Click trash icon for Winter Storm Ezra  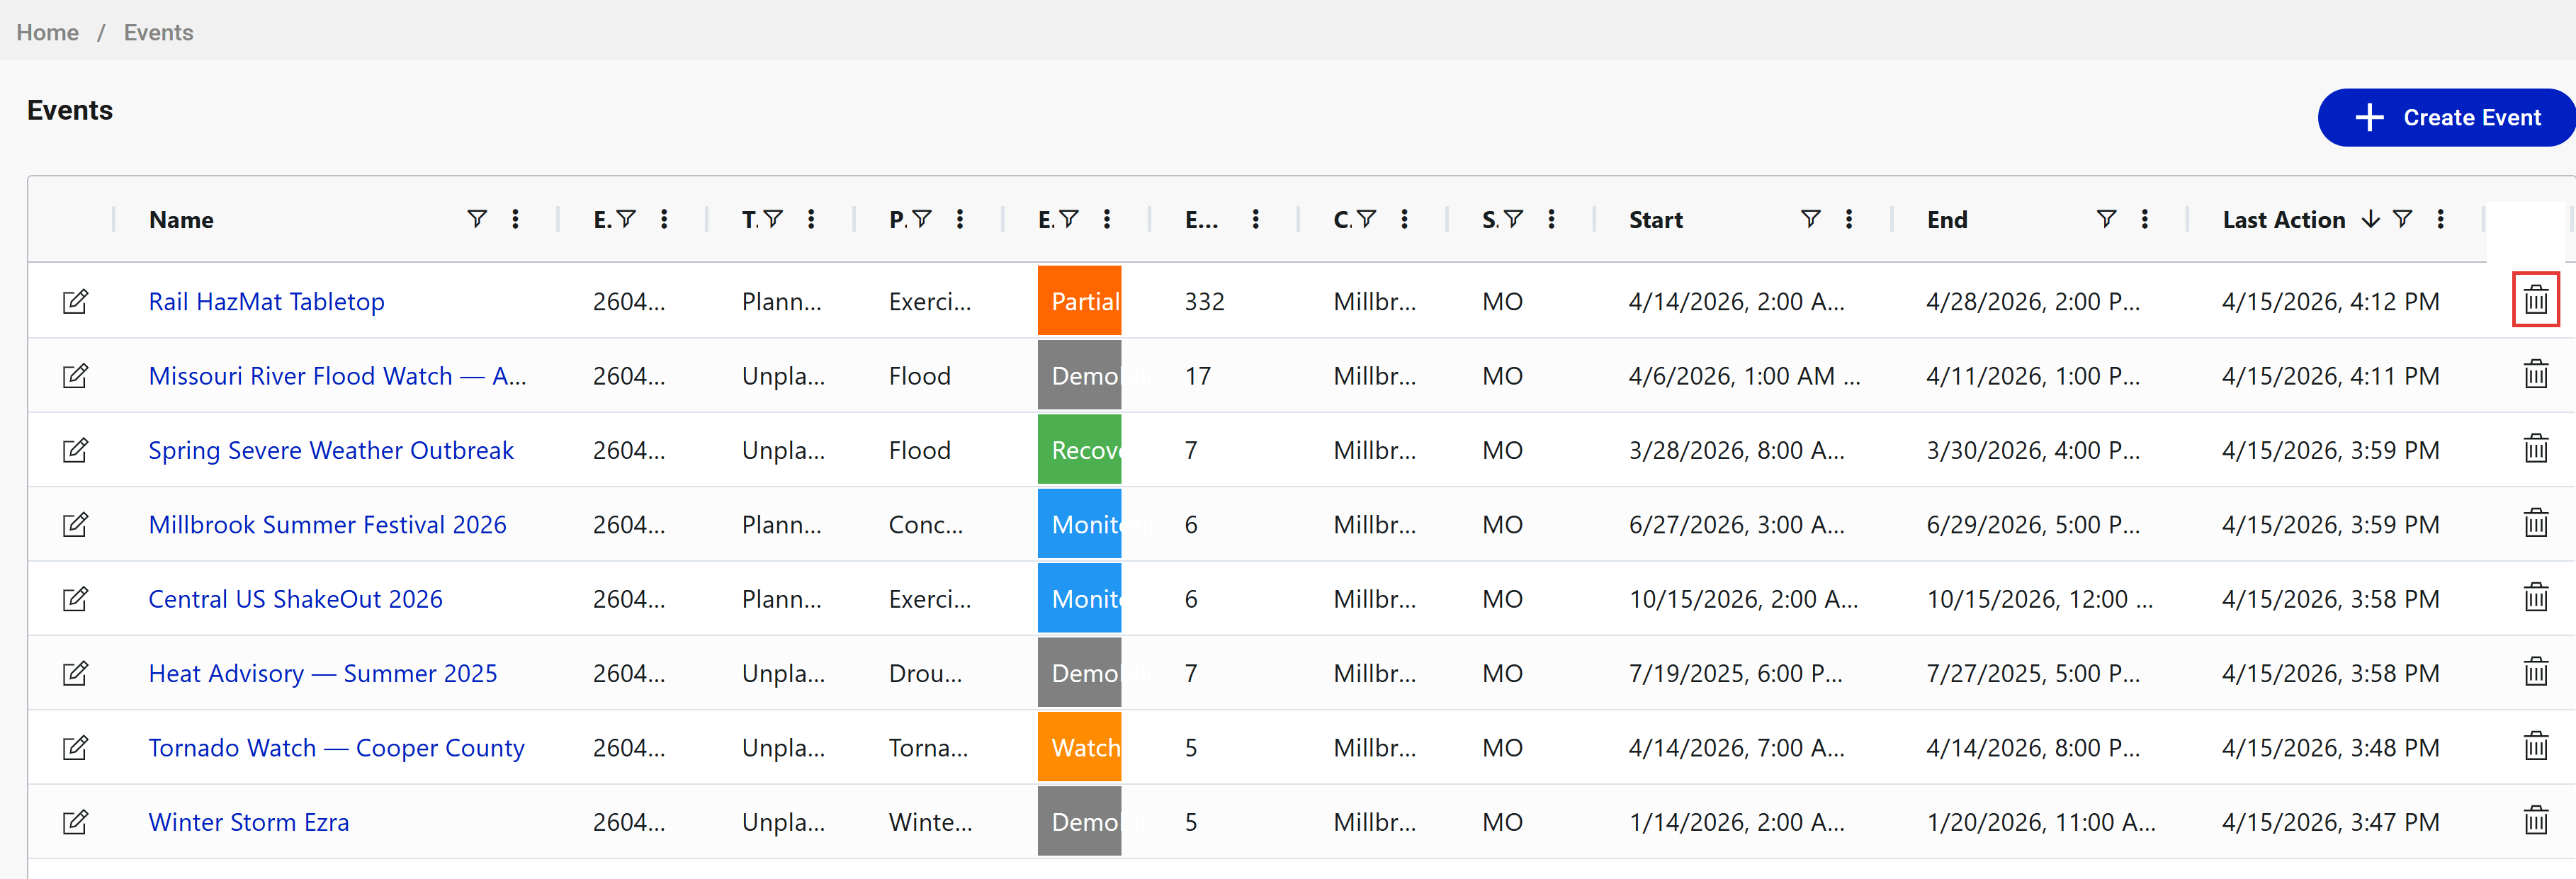(x=2535, y=820)
